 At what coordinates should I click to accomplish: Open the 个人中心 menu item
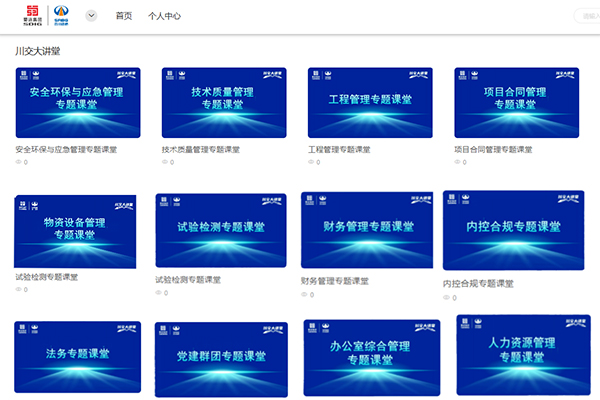click(165, 16)
